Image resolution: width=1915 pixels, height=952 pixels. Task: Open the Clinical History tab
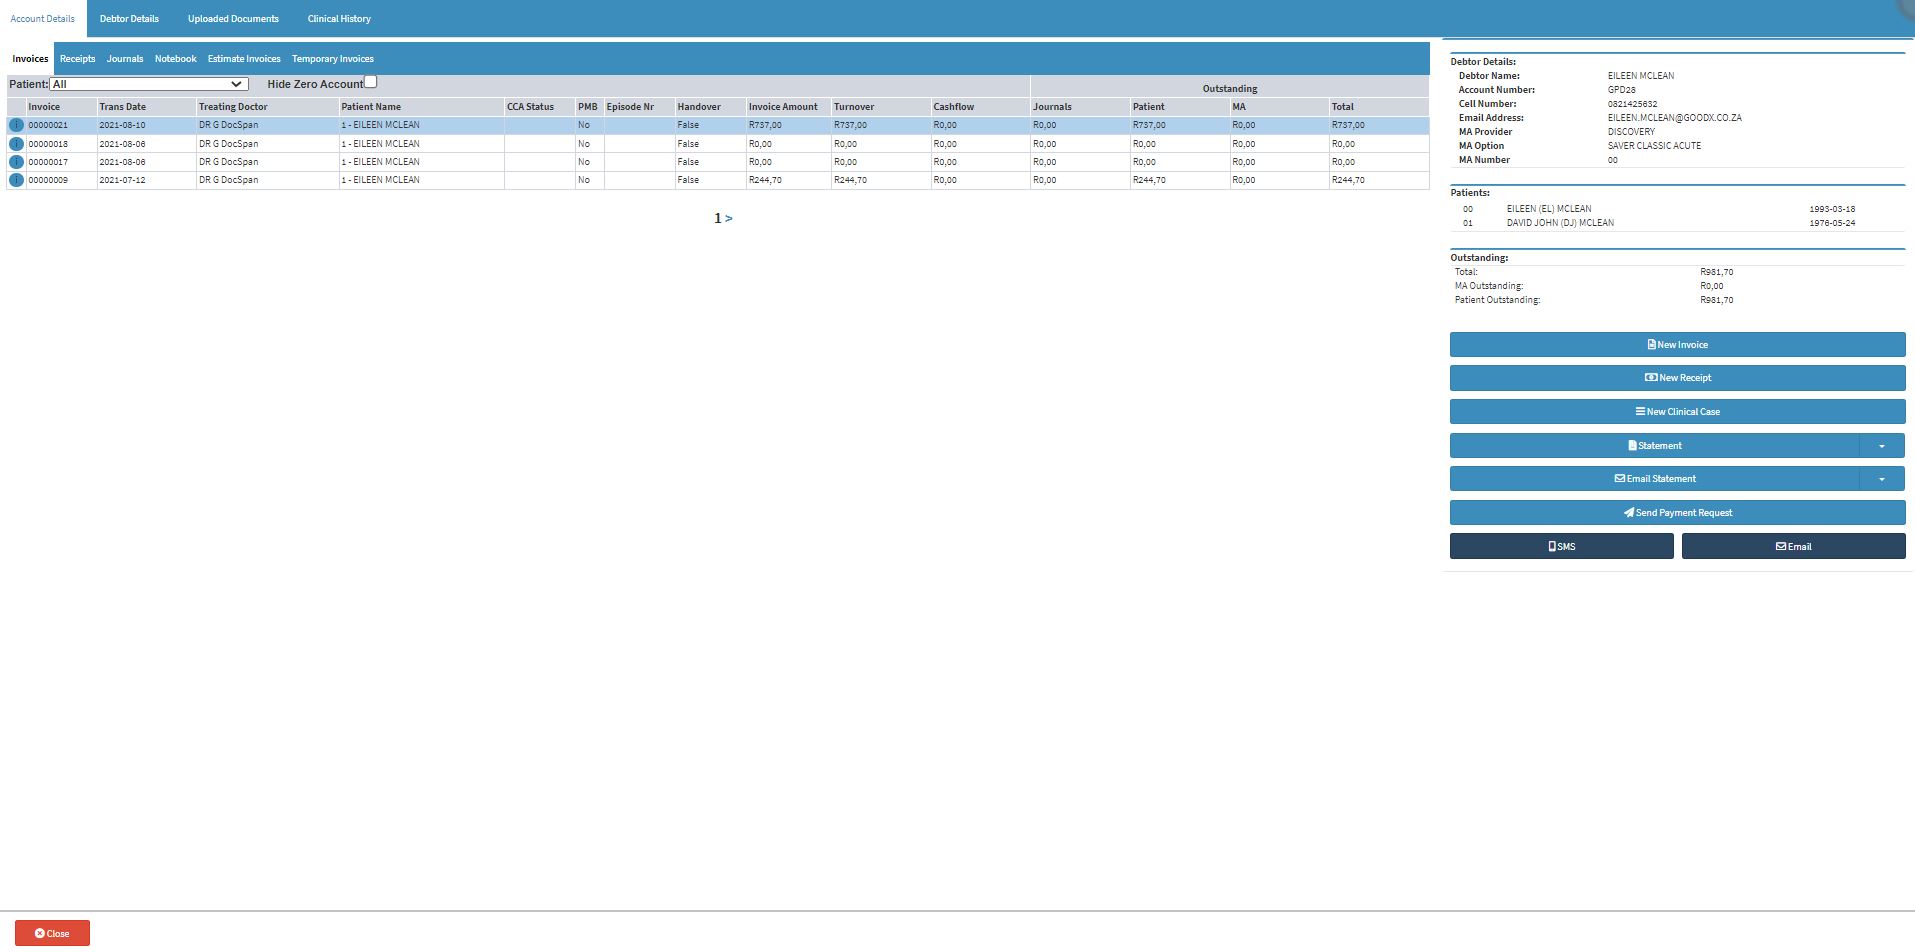coord(339,19)
